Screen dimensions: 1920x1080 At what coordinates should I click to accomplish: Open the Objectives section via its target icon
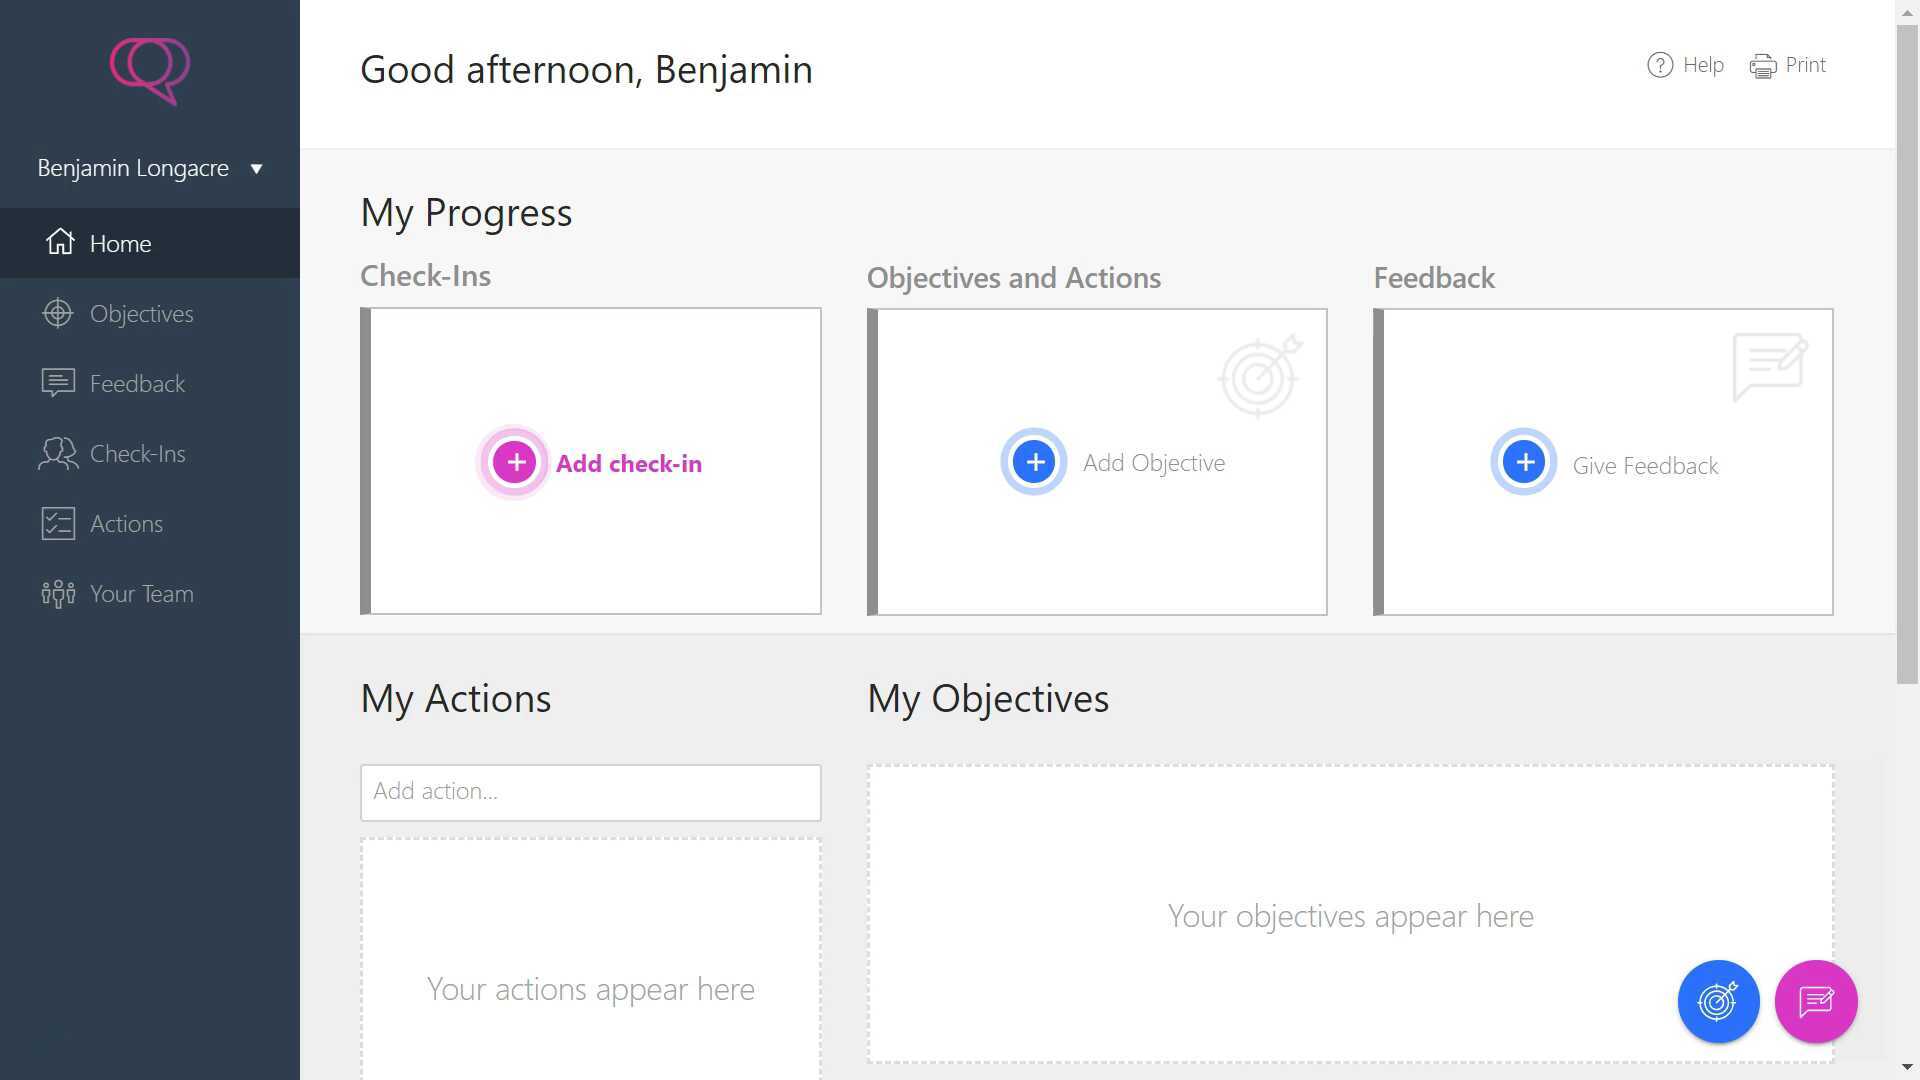(x=57, y=313)
